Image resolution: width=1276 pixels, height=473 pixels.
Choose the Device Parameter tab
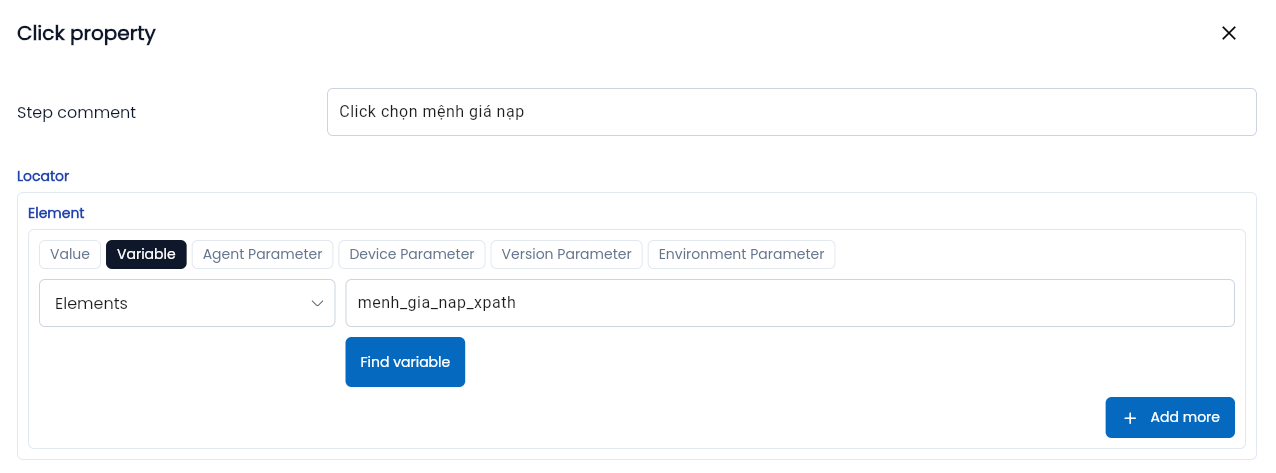click(x=411, y=254)
